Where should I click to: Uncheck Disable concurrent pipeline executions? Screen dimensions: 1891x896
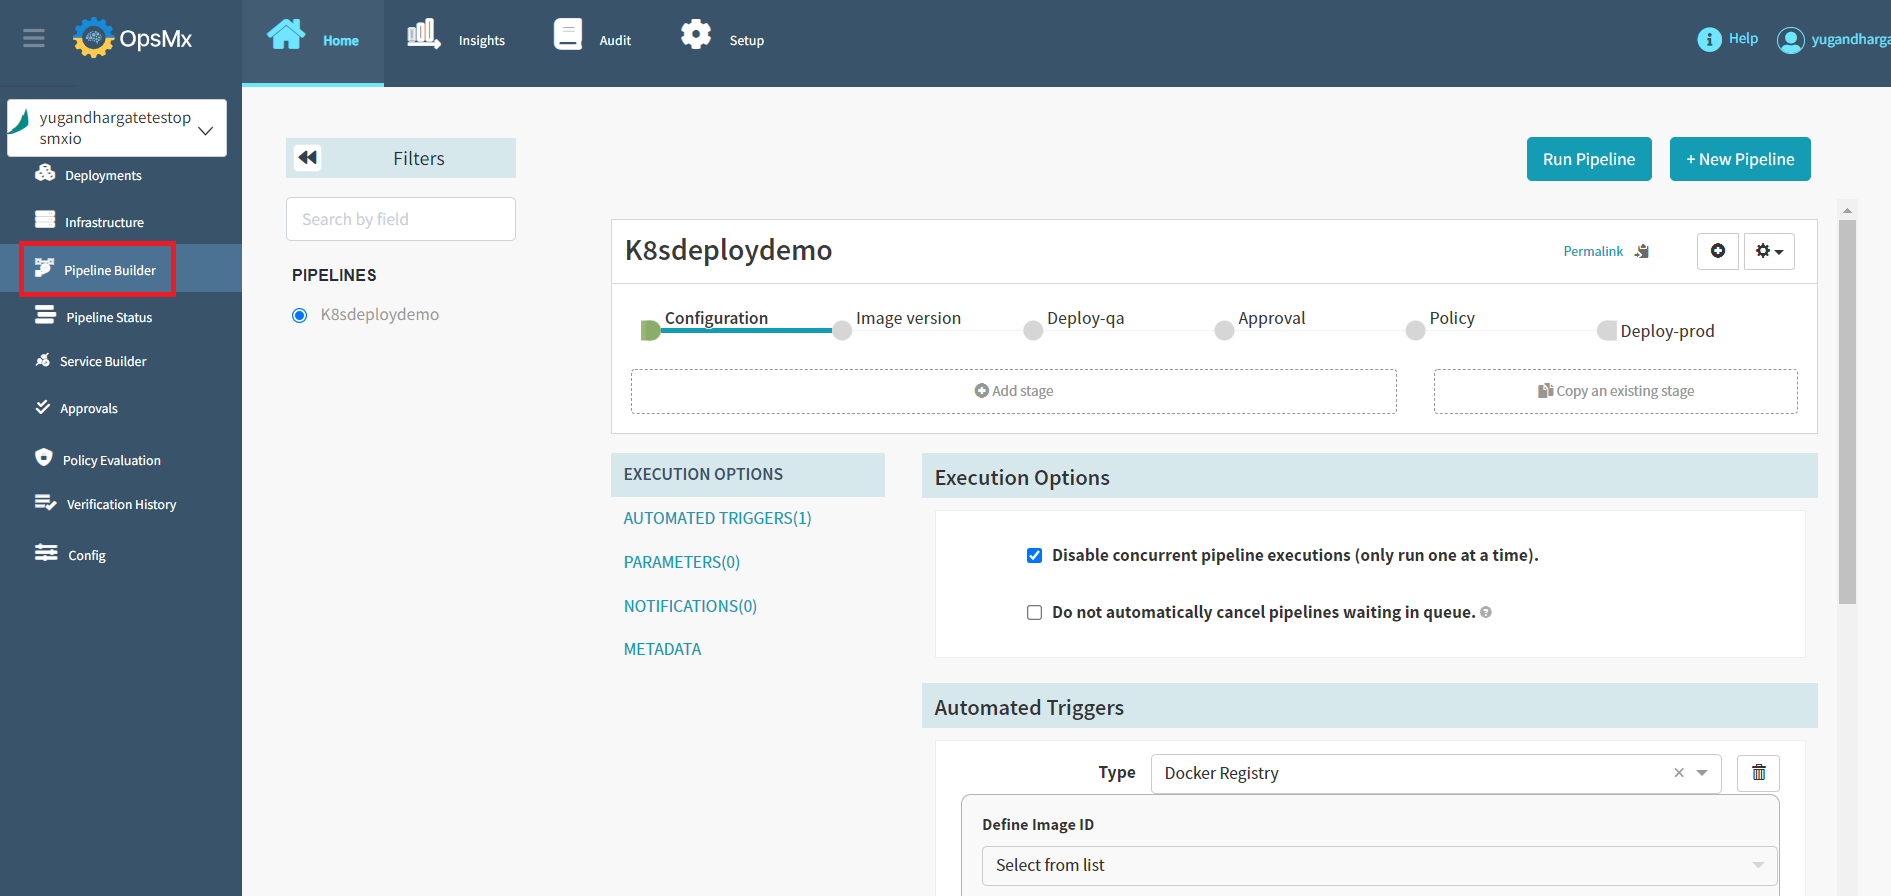(1034, 556)
